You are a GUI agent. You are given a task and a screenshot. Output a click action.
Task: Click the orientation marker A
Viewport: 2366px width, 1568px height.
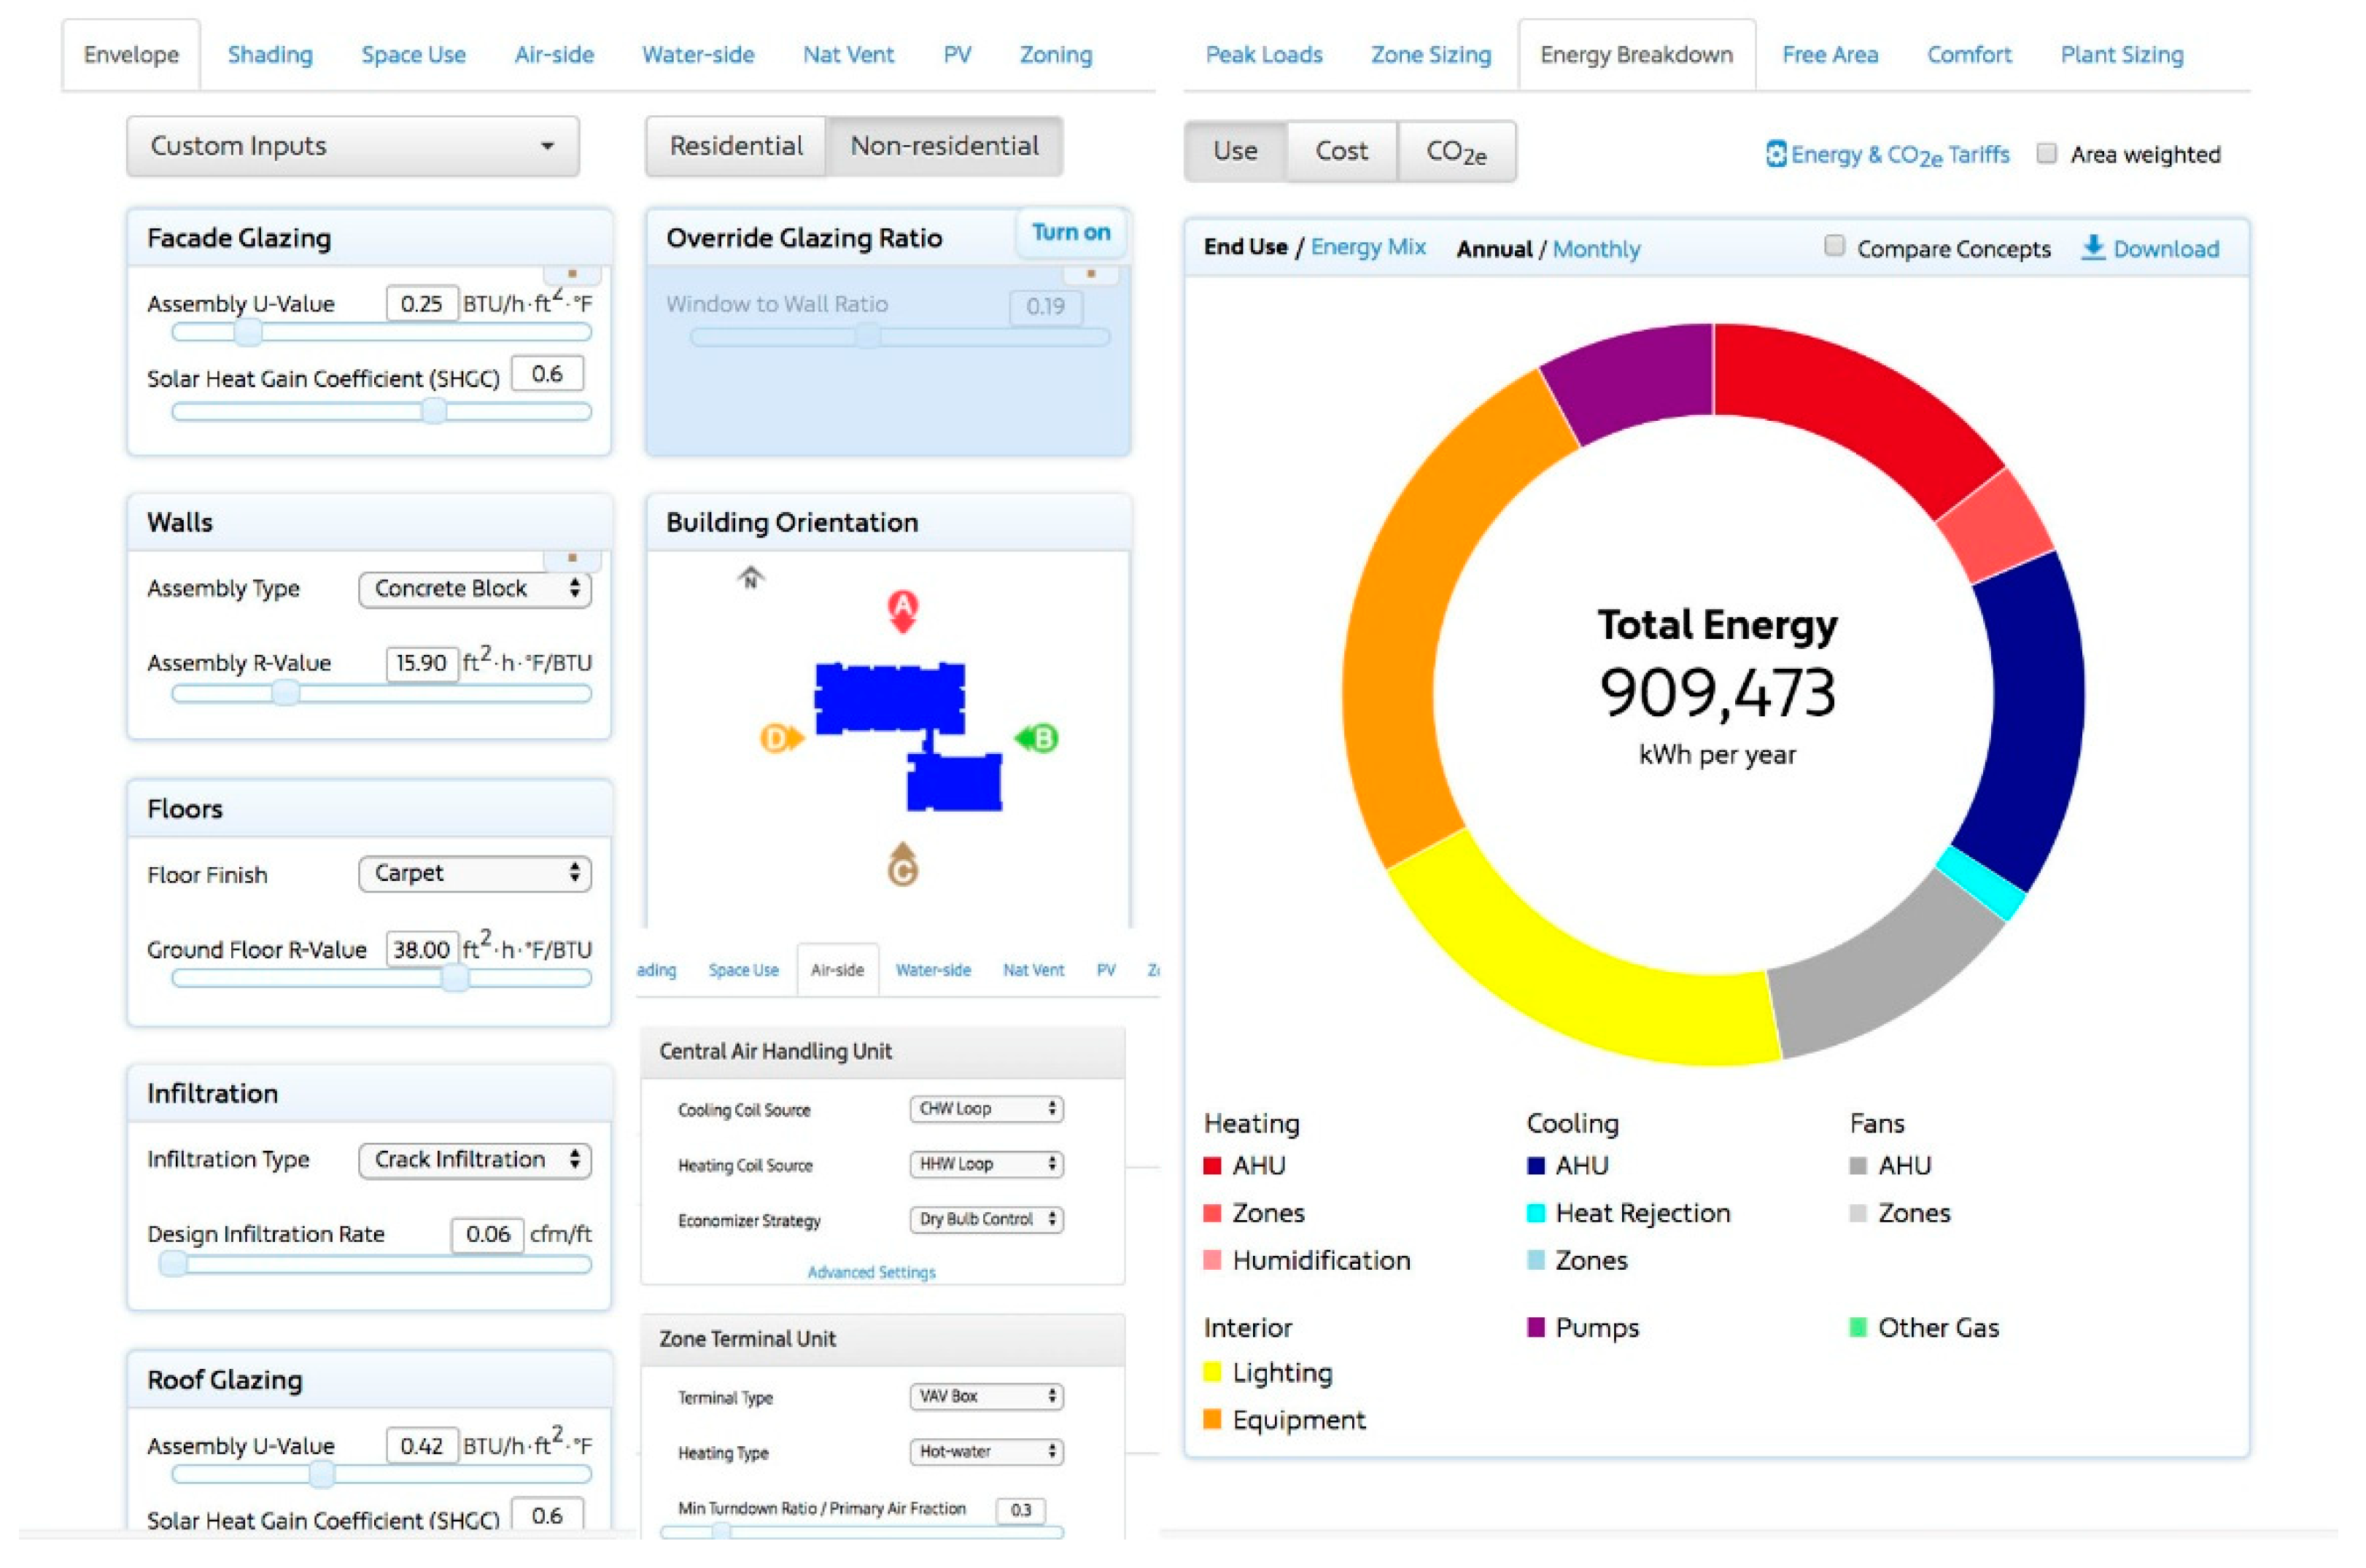click(x=902, y=611)
